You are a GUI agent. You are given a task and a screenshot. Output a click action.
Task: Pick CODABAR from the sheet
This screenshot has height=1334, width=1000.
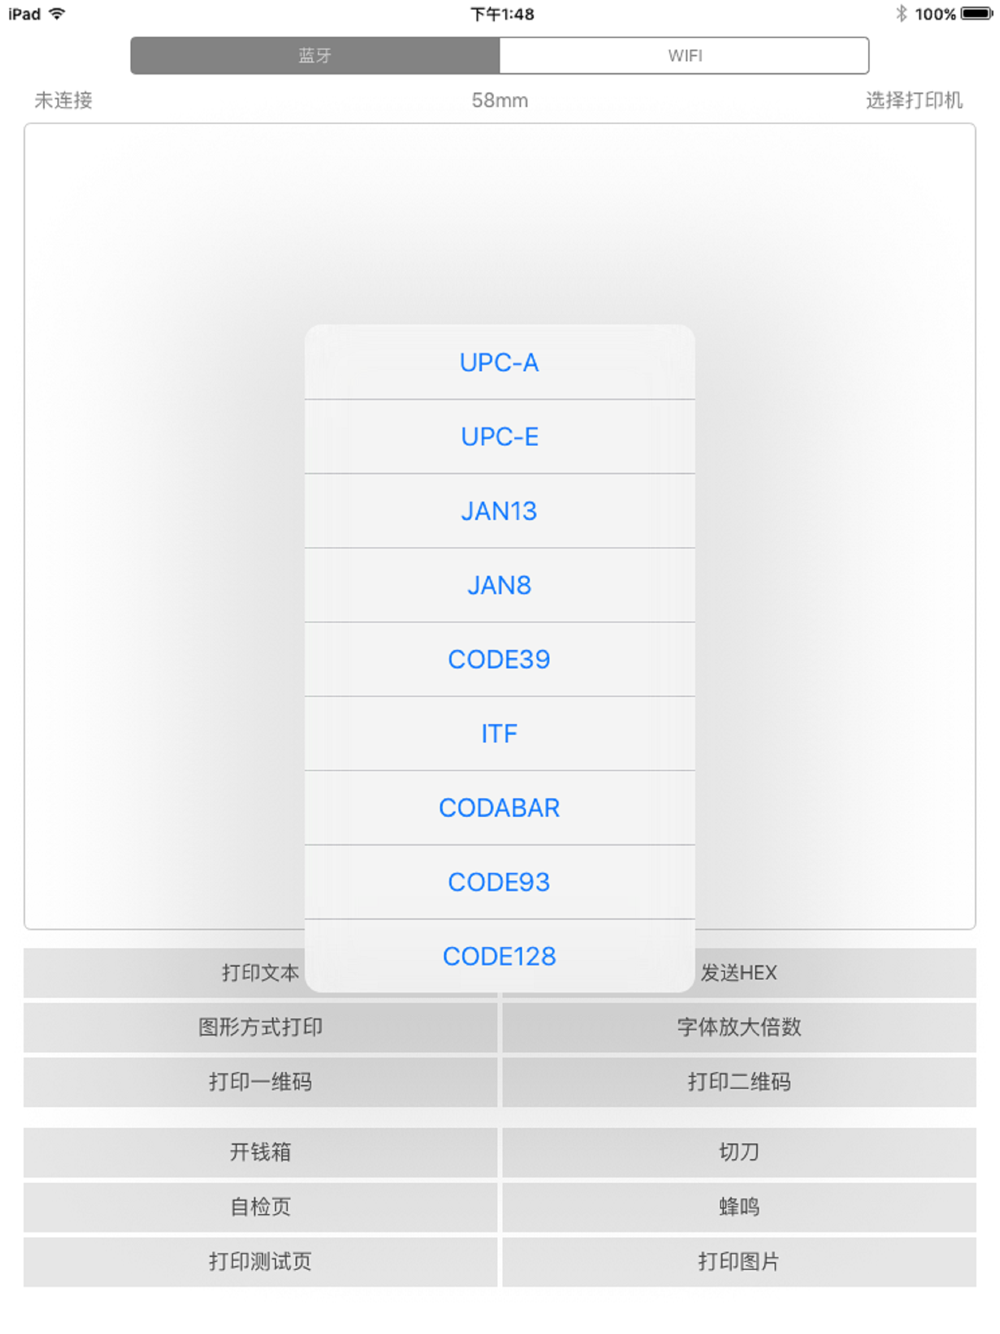[499, 808]
